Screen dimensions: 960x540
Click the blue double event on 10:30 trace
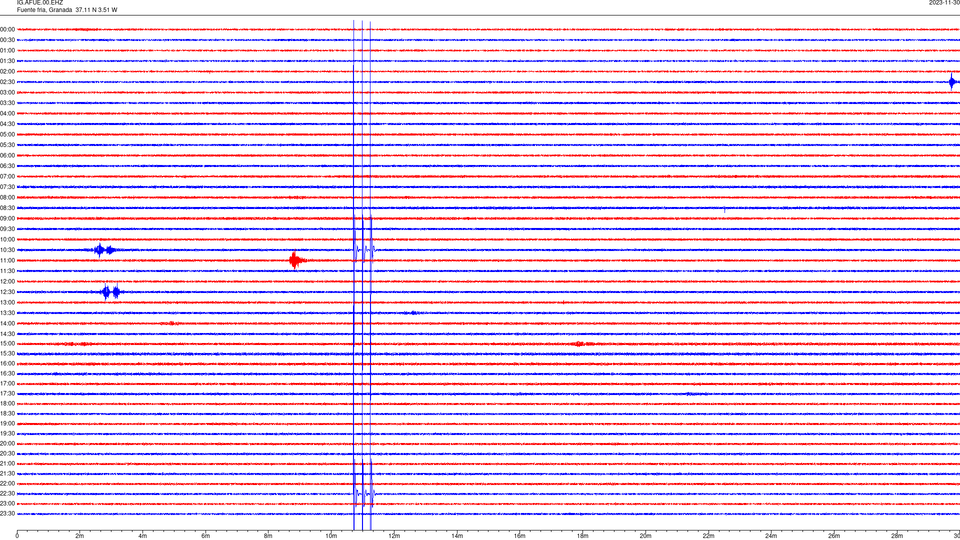click(104, 250)
